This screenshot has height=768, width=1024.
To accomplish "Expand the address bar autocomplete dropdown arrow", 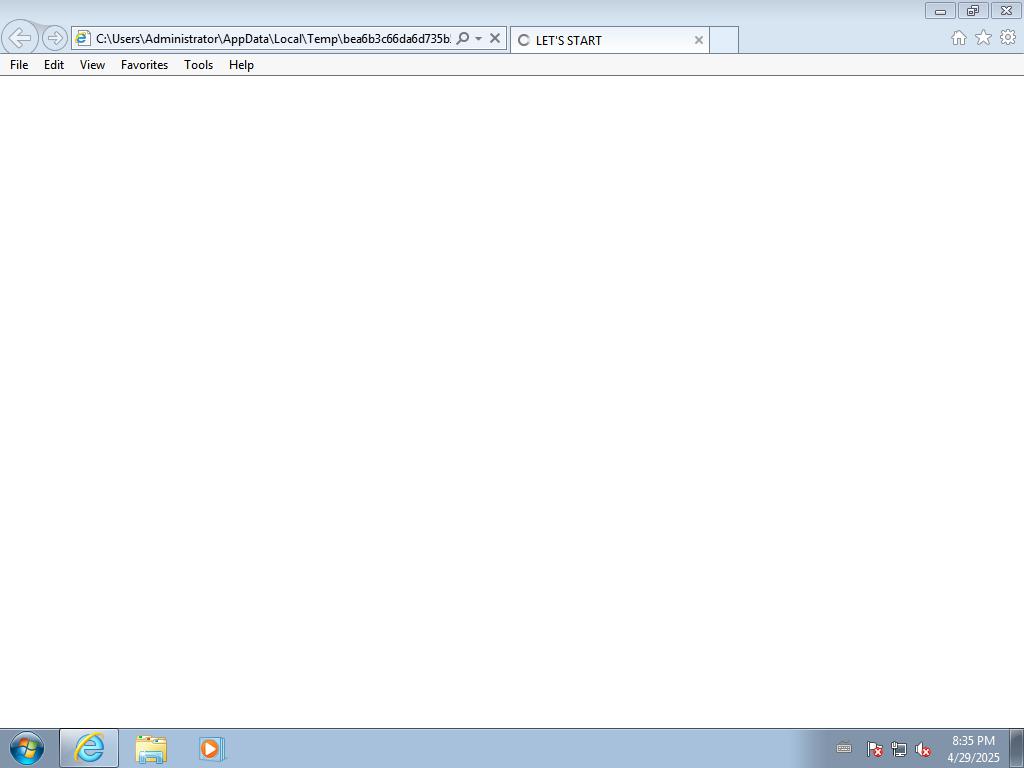I will [x=479, y=39].
